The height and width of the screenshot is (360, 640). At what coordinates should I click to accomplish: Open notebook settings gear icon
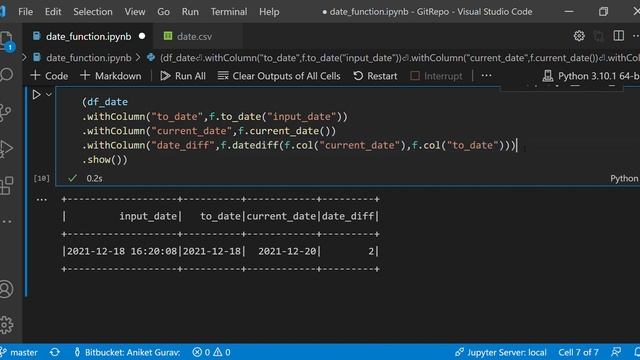[x=579, y=36]
